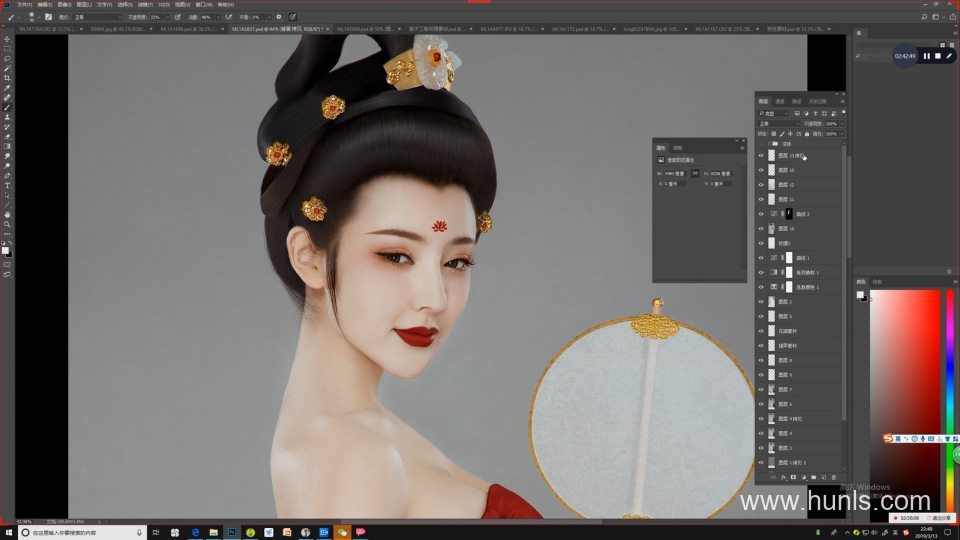Select the Clone Stamp tool
This screenshot has width=960, height=540.
pyautogui.click(x=7, y=117)
